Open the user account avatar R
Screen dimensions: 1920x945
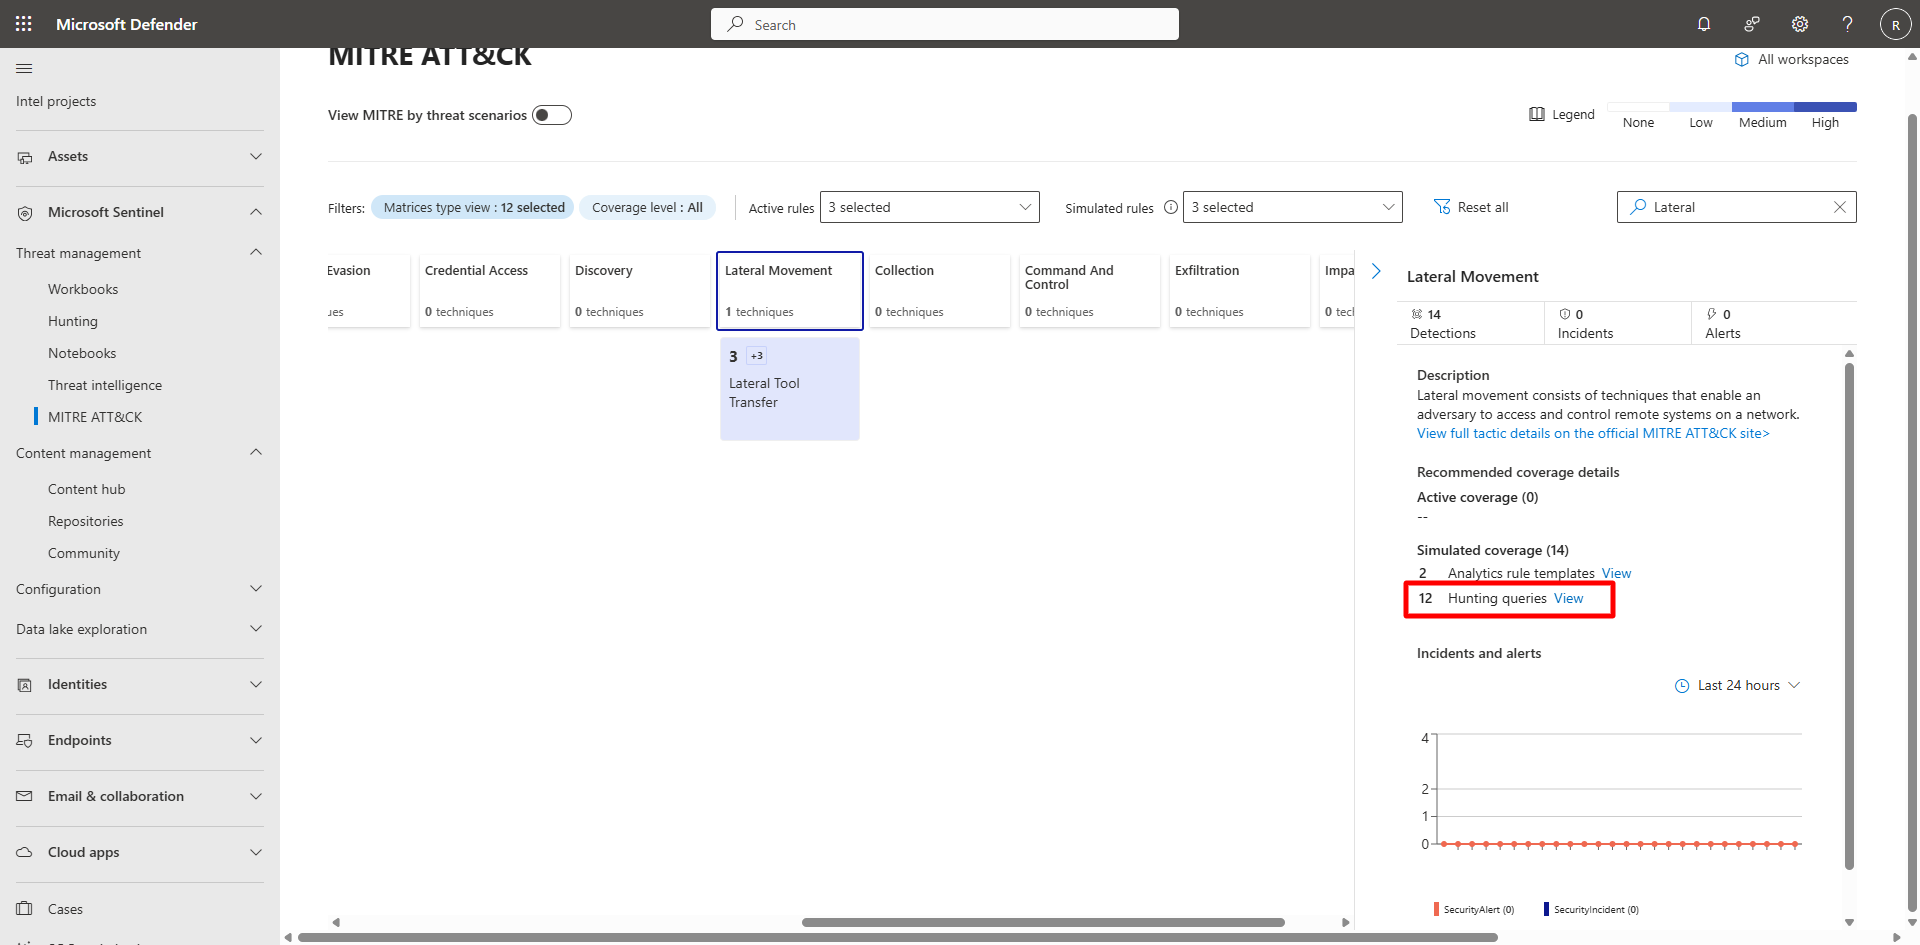(1896, 24)
